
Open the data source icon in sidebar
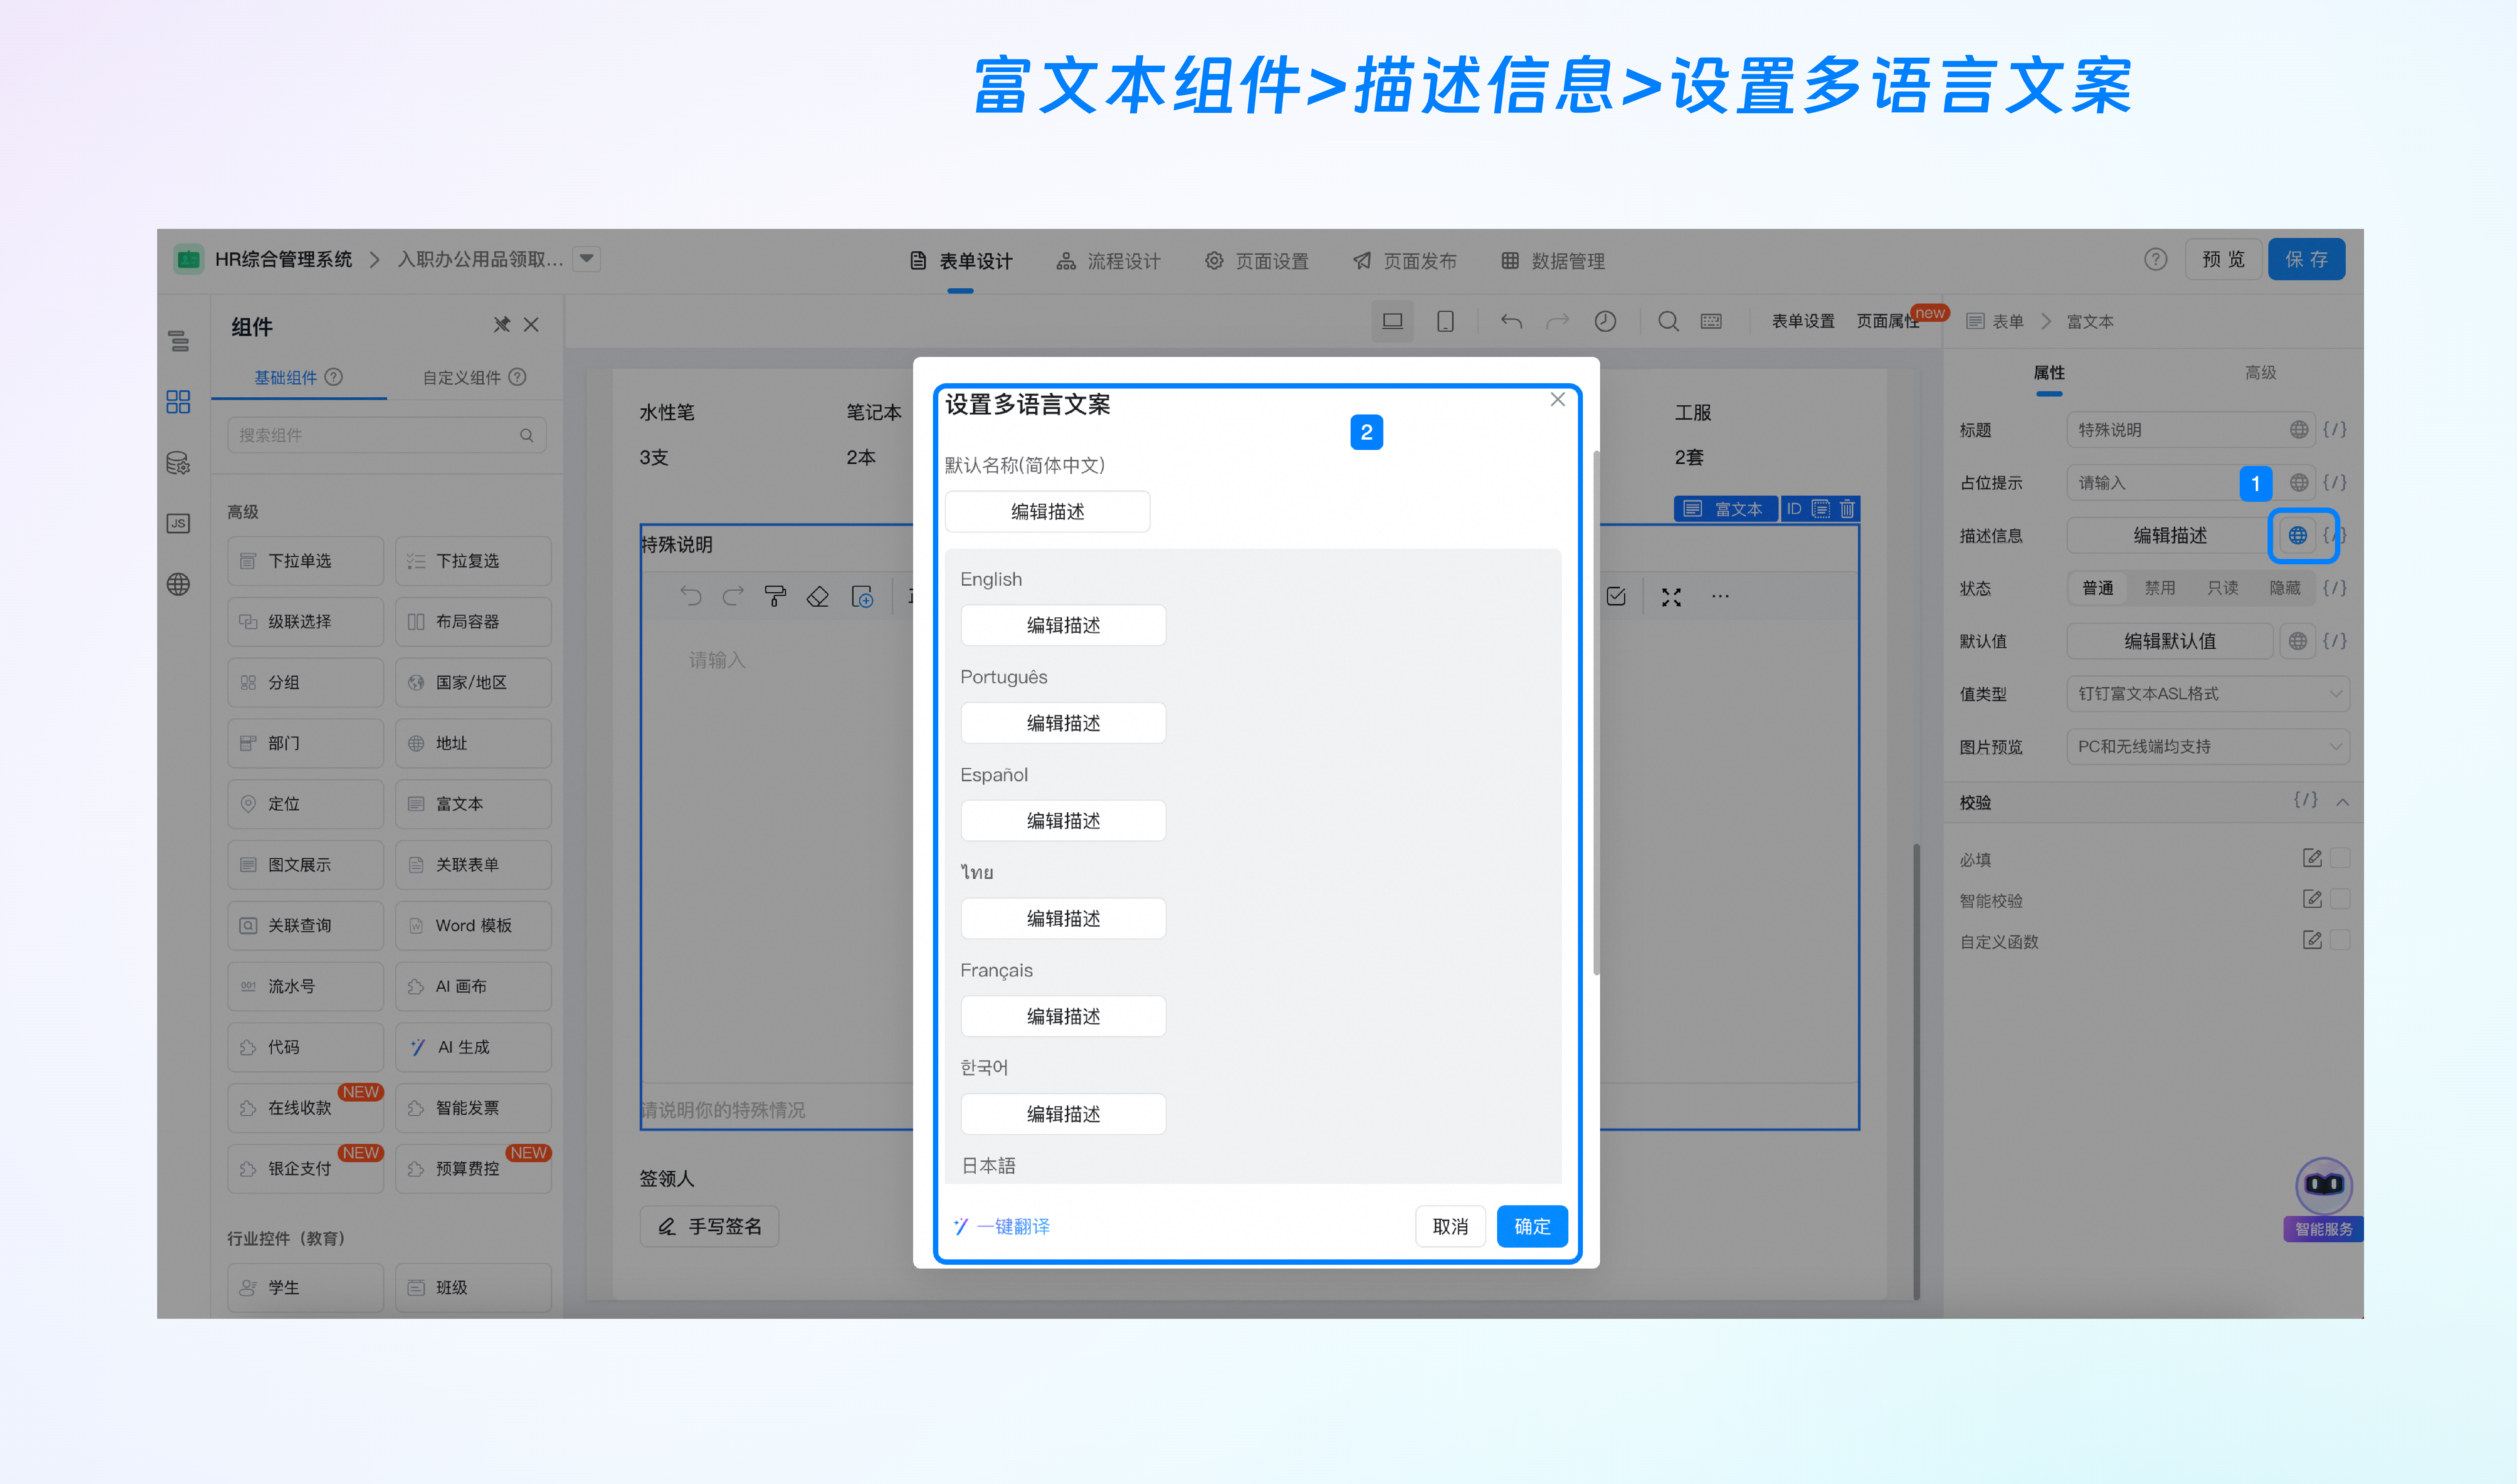coord(179,463)
